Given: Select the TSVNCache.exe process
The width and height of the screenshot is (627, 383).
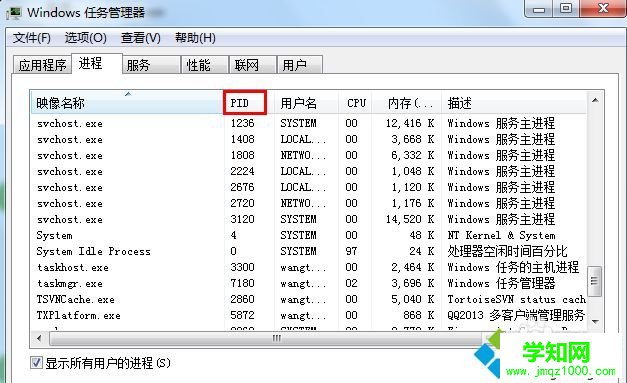Looking at the screenshot, I should click(309, 299).
